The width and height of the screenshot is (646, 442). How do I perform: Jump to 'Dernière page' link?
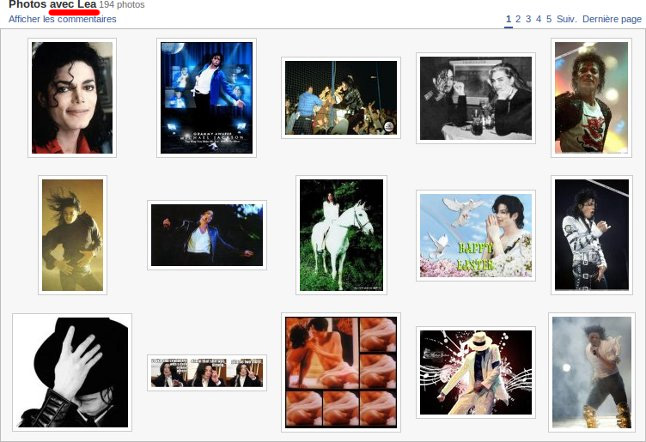[x=612, y=19]
